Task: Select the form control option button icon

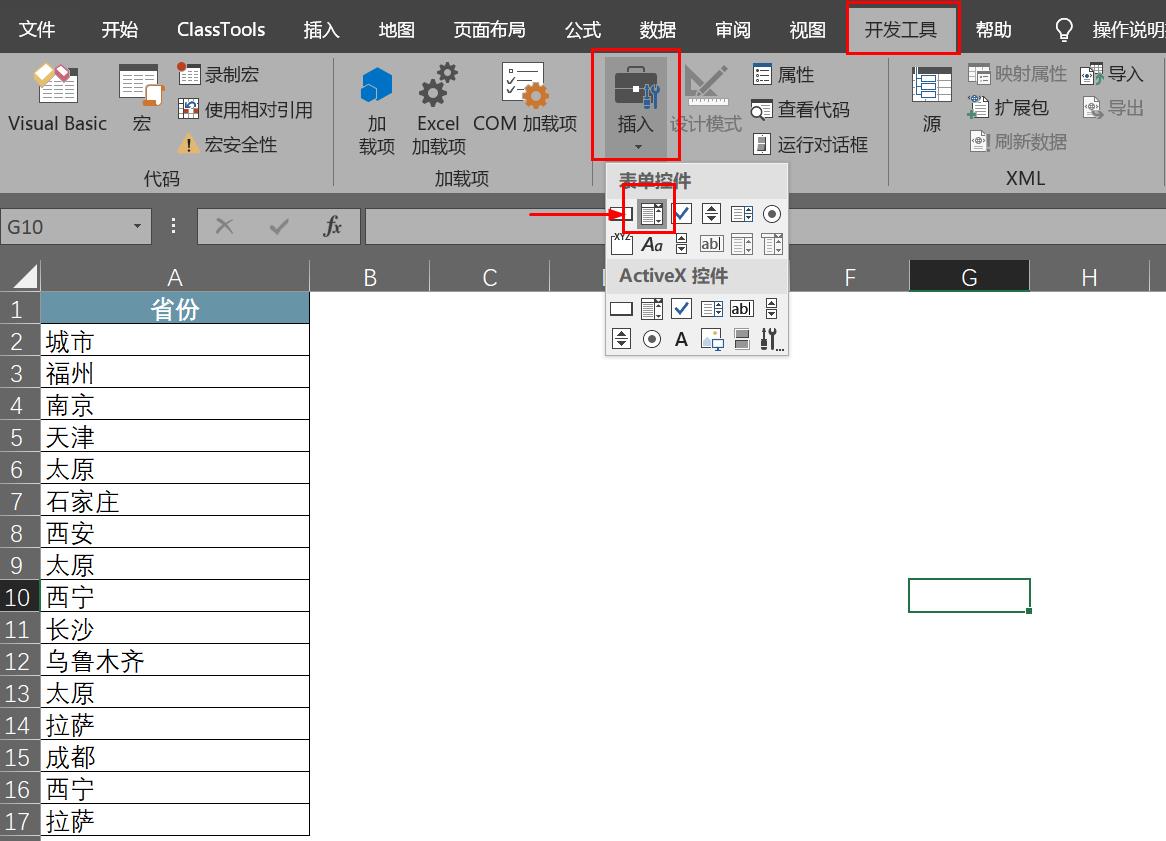Action: tap(772, 214)
